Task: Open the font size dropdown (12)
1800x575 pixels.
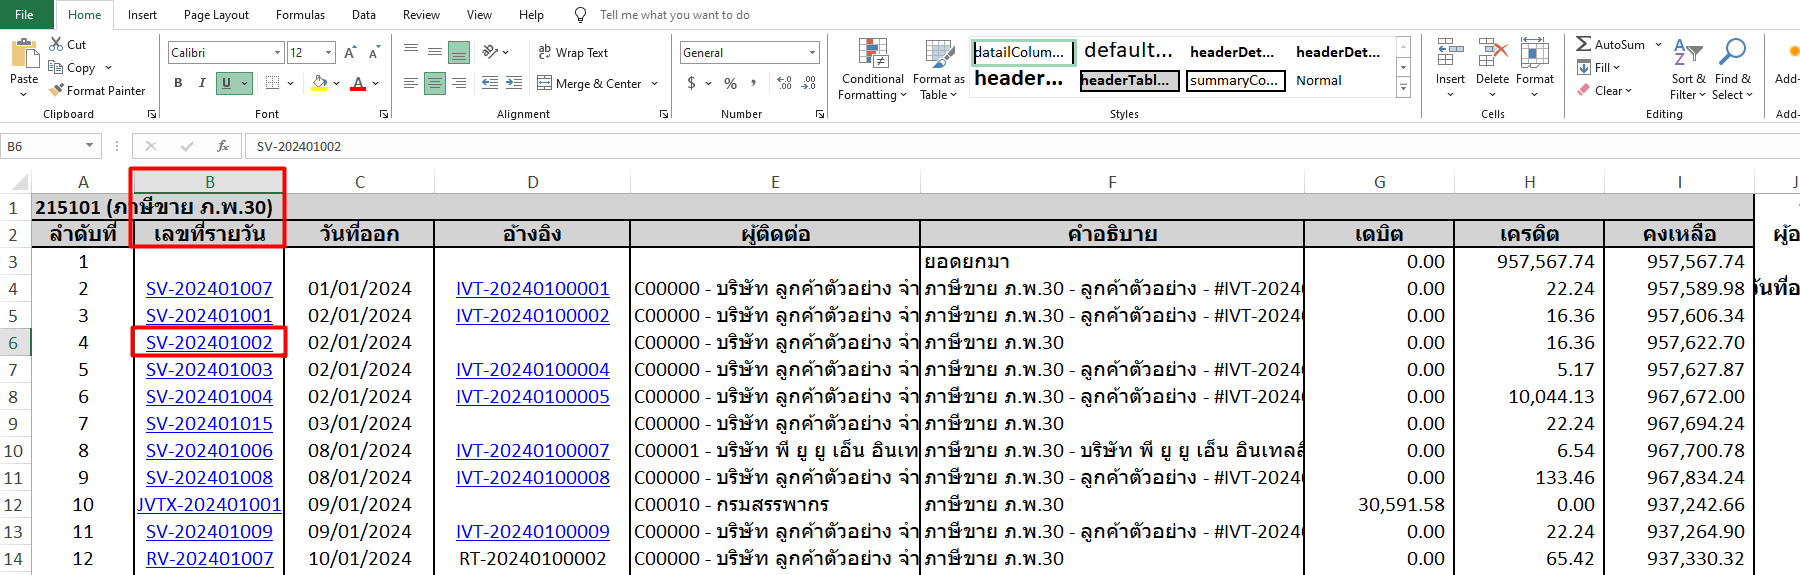Action: [329, 52]
